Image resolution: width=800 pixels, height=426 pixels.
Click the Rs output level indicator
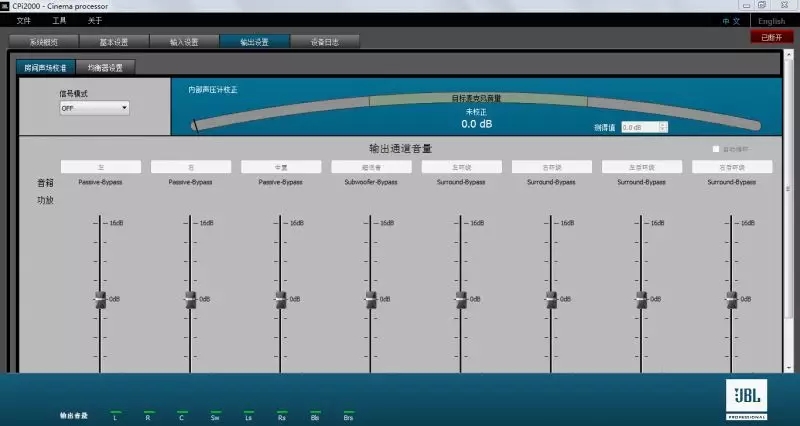(x=281, y=412)
